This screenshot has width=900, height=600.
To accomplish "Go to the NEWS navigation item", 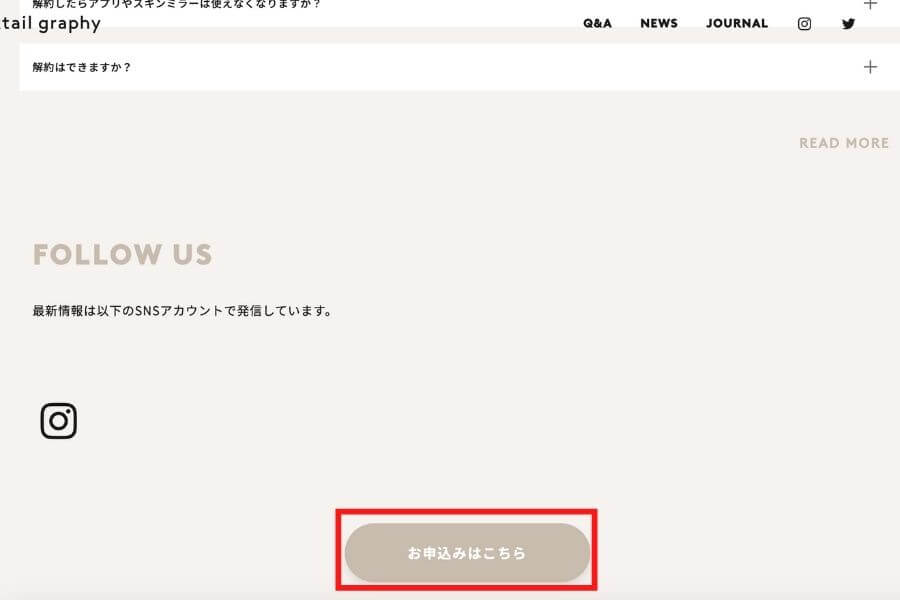I will pyautogui.click(x=659, y=24).
